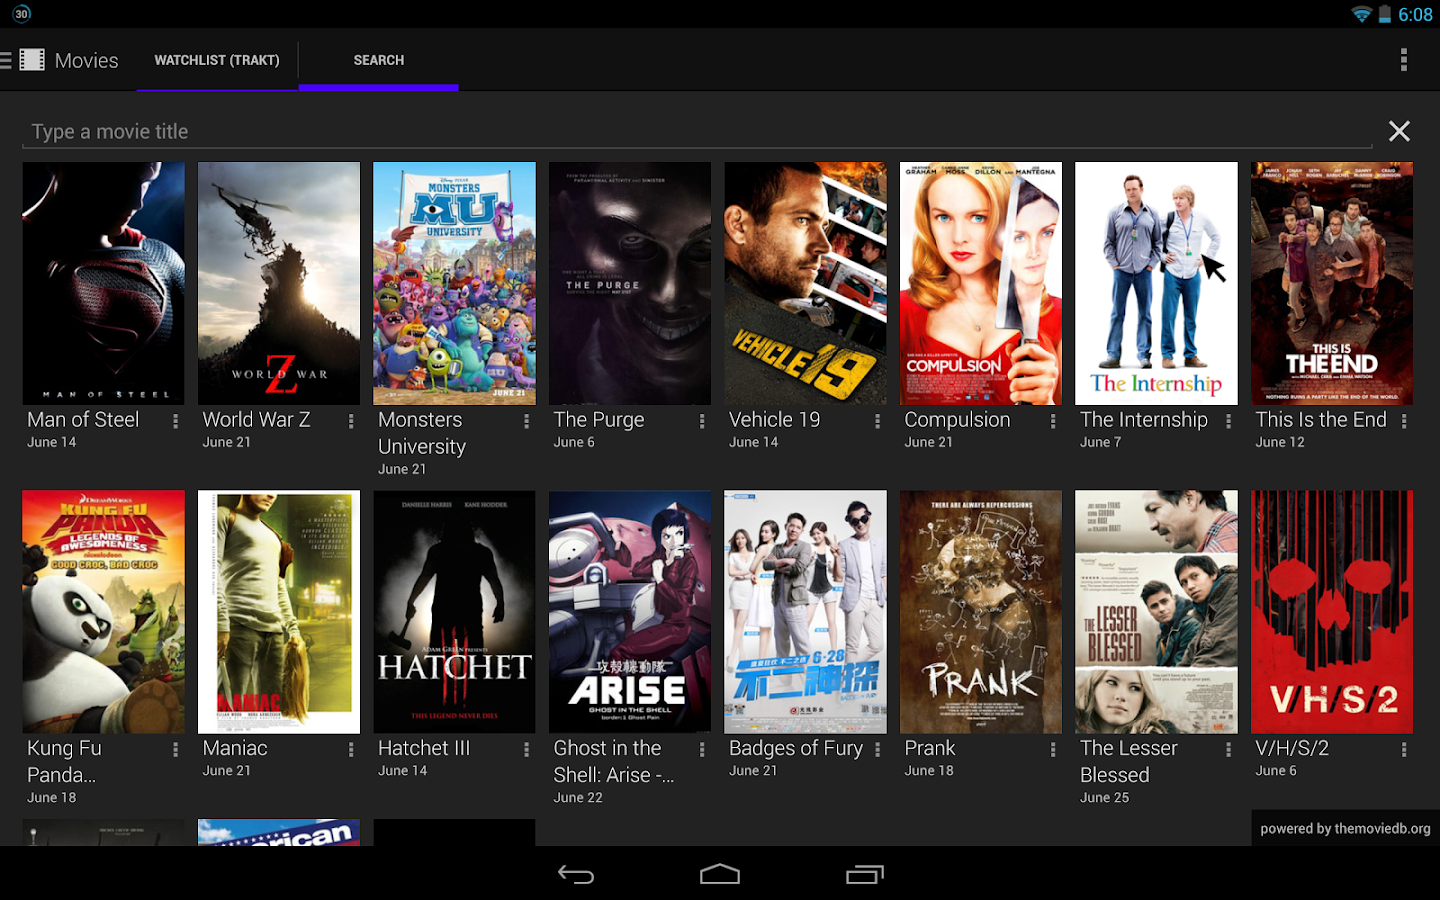Screen dimensions: 1440x900
Task: Open the World War Z poster
Action: [x=279, y=283]
